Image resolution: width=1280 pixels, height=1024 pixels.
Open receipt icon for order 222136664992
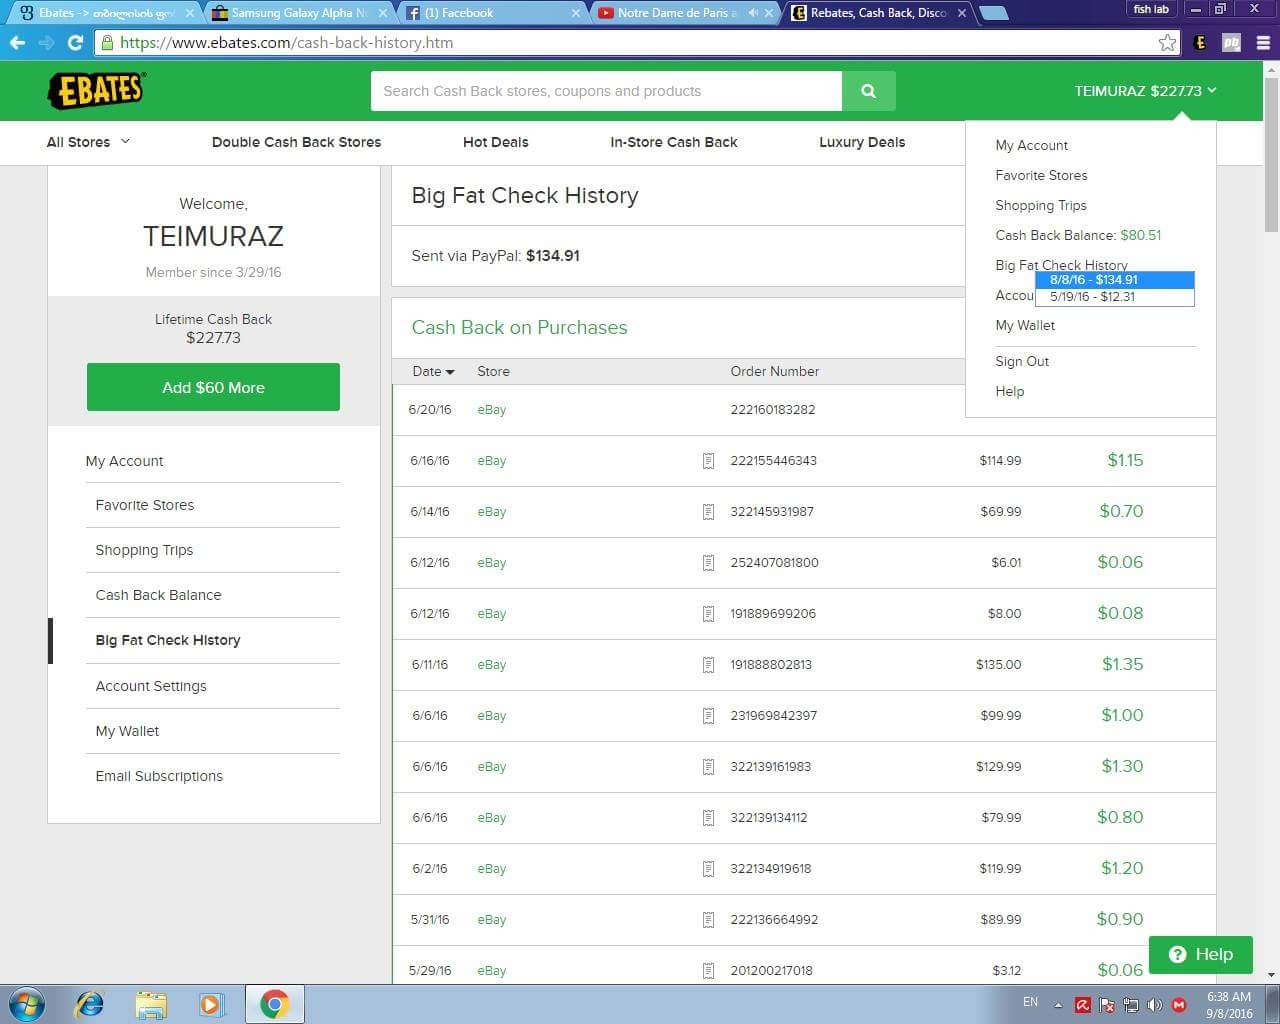click(708, 920)
